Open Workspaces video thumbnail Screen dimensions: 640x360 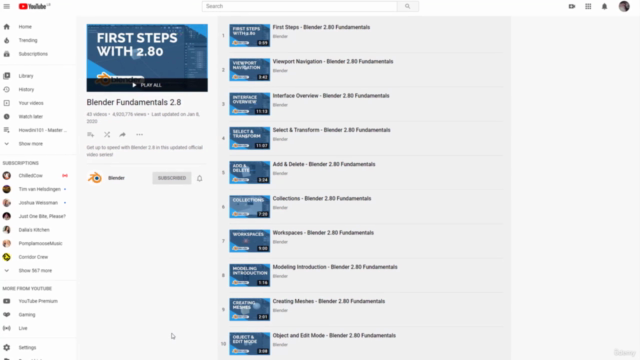click(249, 241)
